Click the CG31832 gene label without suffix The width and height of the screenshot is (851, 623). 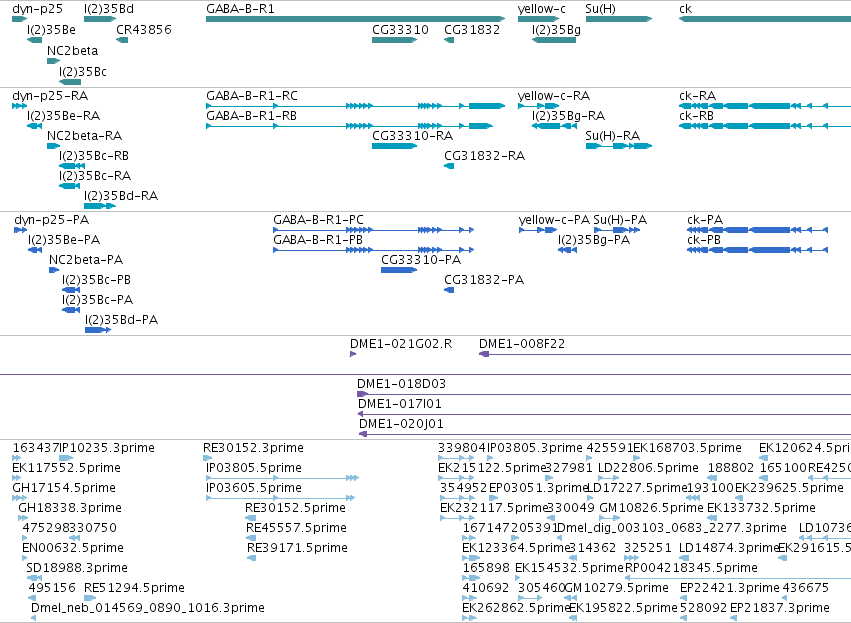coord(472,30)
